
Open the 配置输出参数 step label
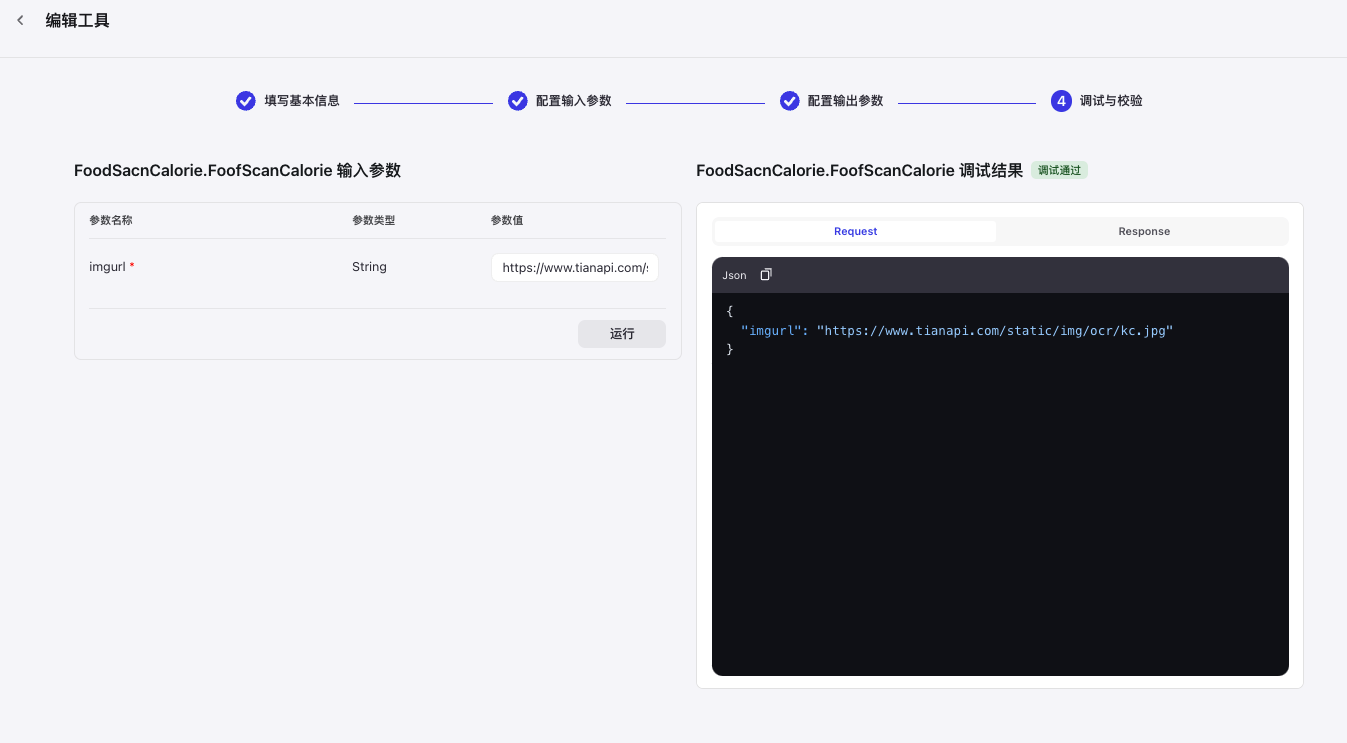click(846, 101)
